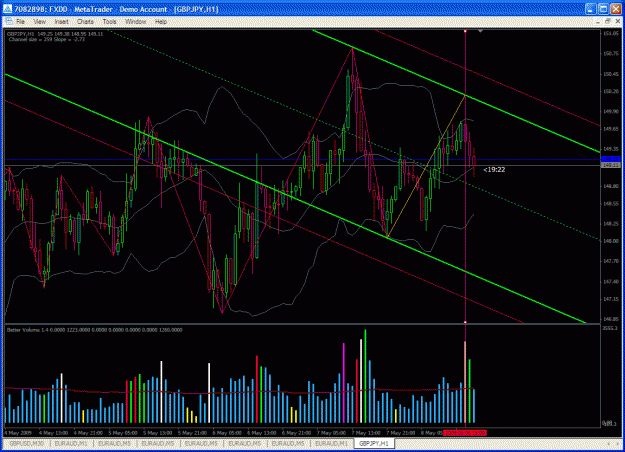Click the '4 May 2009' time axis label

click(x=18, y=433)
